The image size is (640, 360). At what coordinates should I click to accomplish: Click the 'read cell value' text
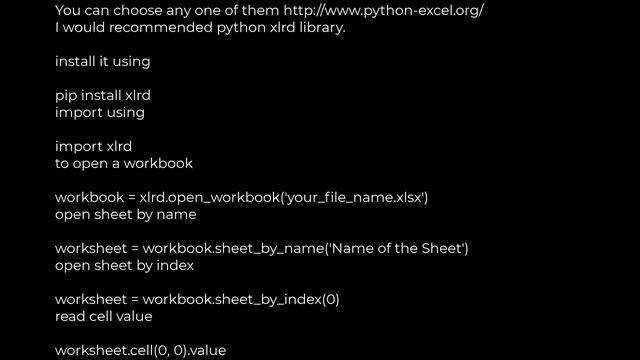point(104,317)
